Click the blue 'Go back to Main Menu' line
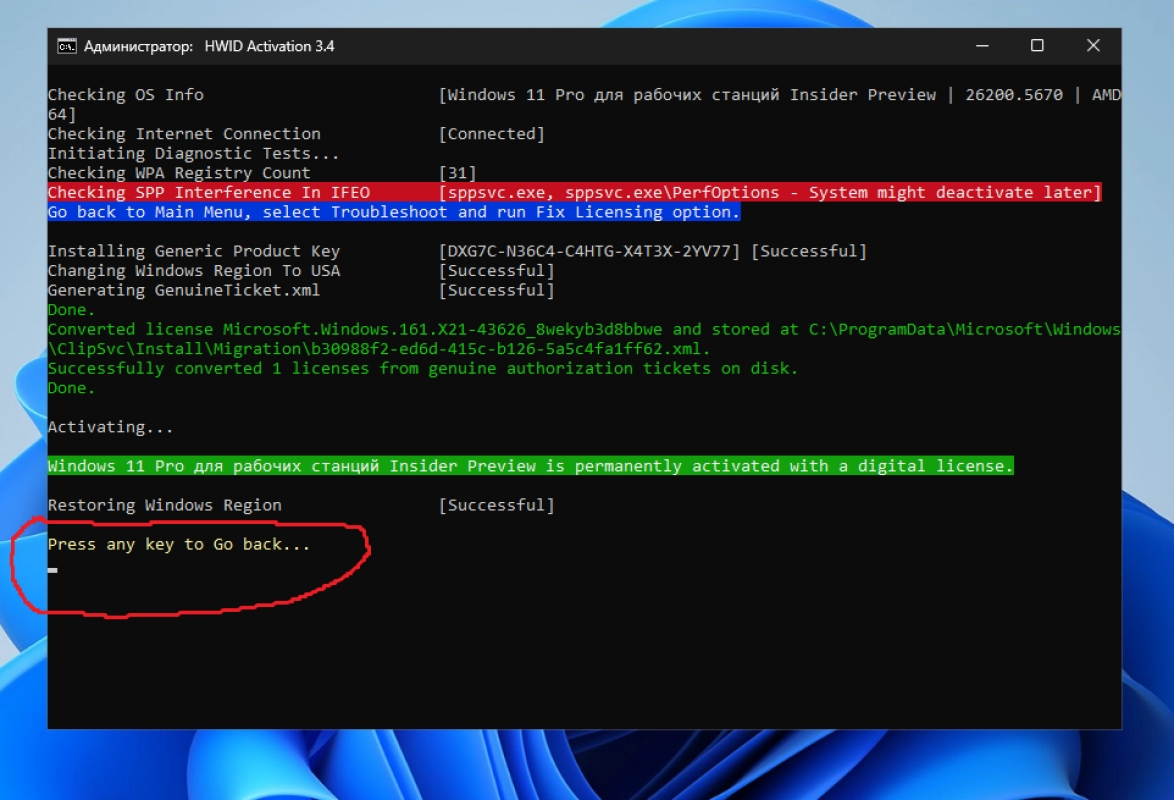Image resolution: width=1174 pixels, height=800 pixels. 393,212
